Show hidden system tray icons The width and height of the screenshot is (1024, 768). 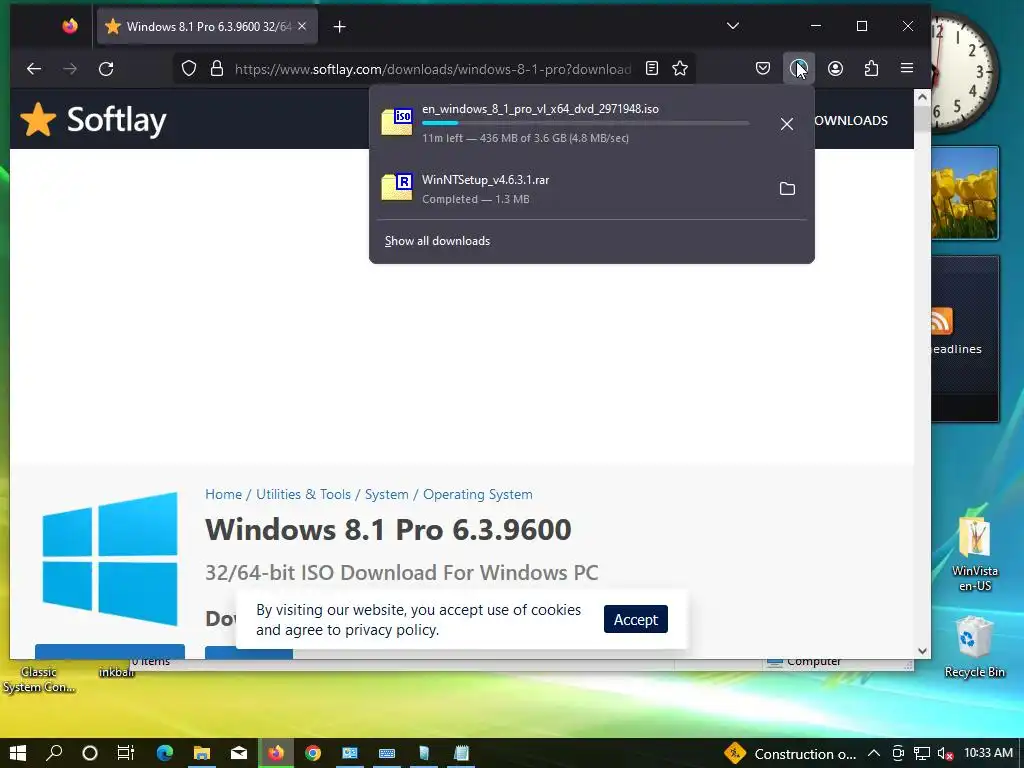pyautogui.click(x=874, y=753)
